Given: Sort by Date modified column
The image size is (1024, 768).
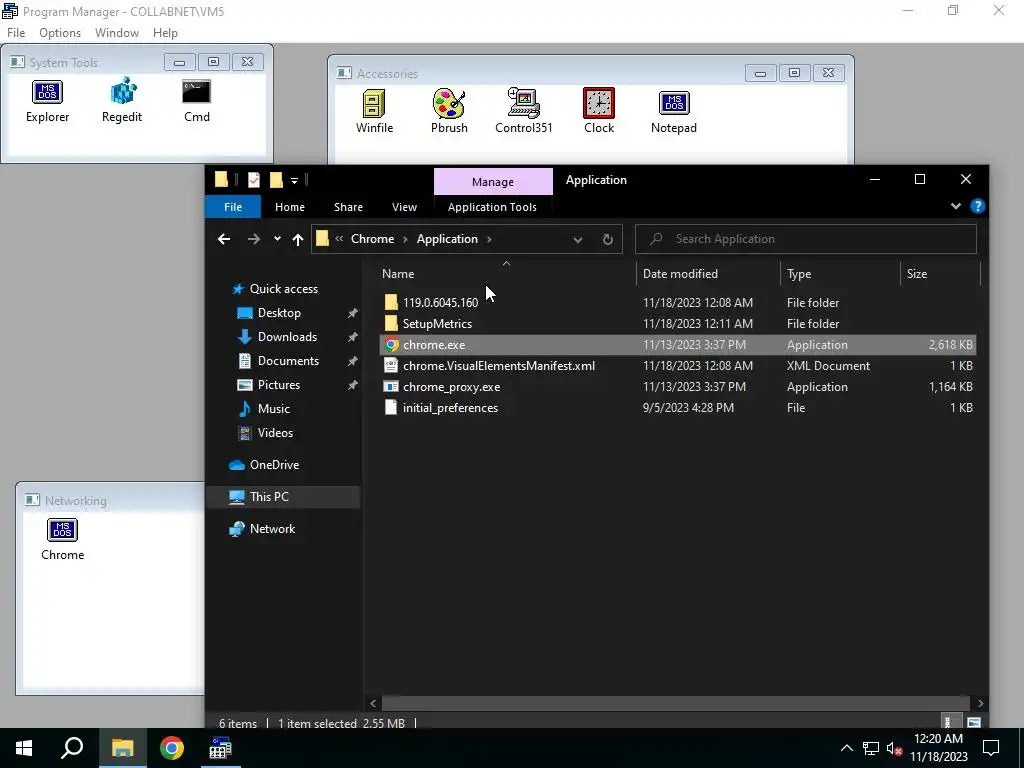Looking at the screenshot, I should coord(708,274).
